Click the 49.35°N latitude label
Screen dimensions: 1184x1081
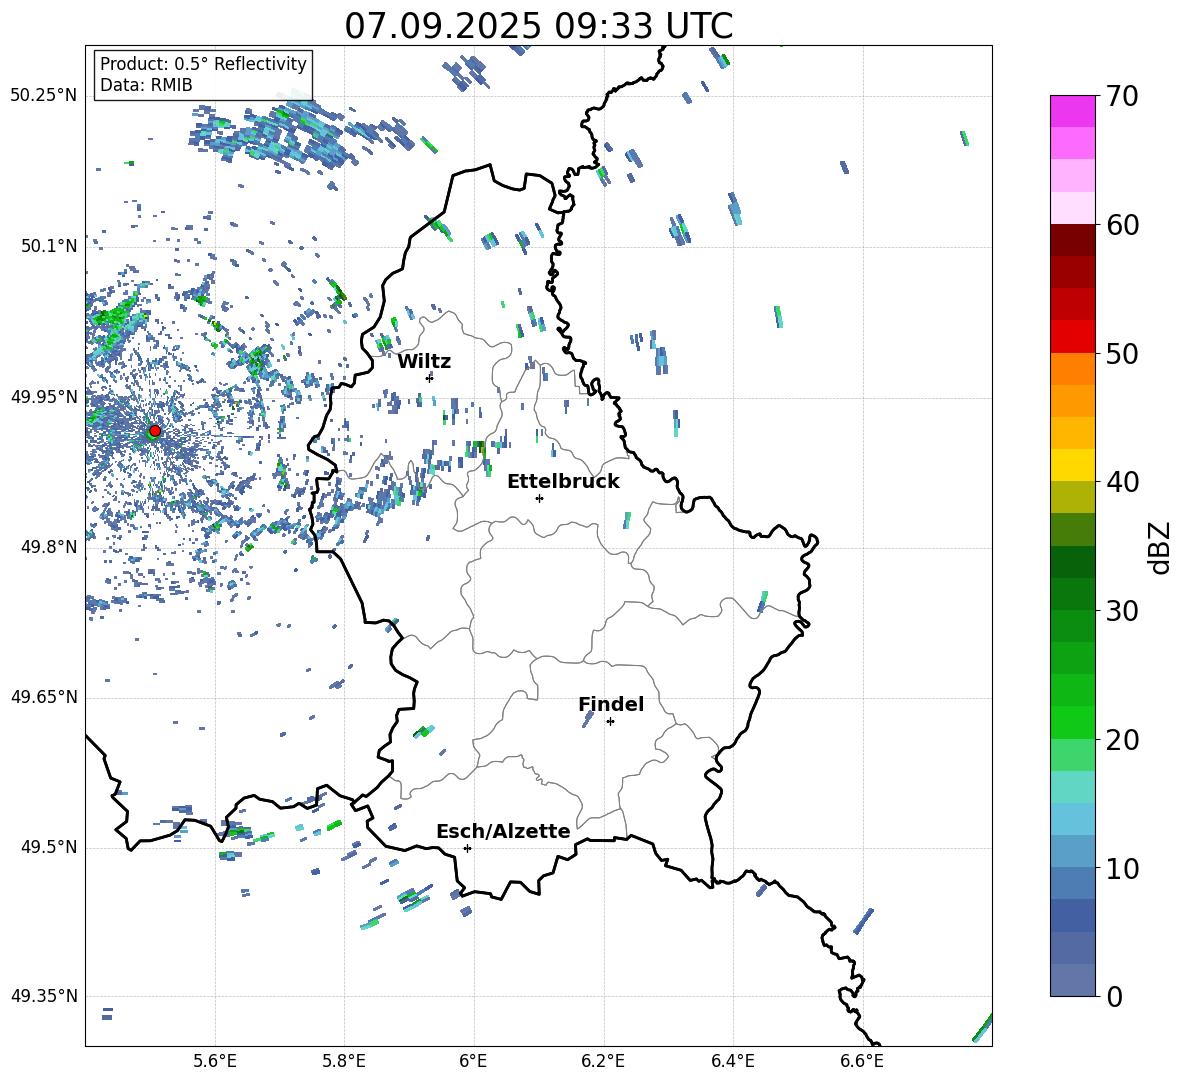(44, 996)
